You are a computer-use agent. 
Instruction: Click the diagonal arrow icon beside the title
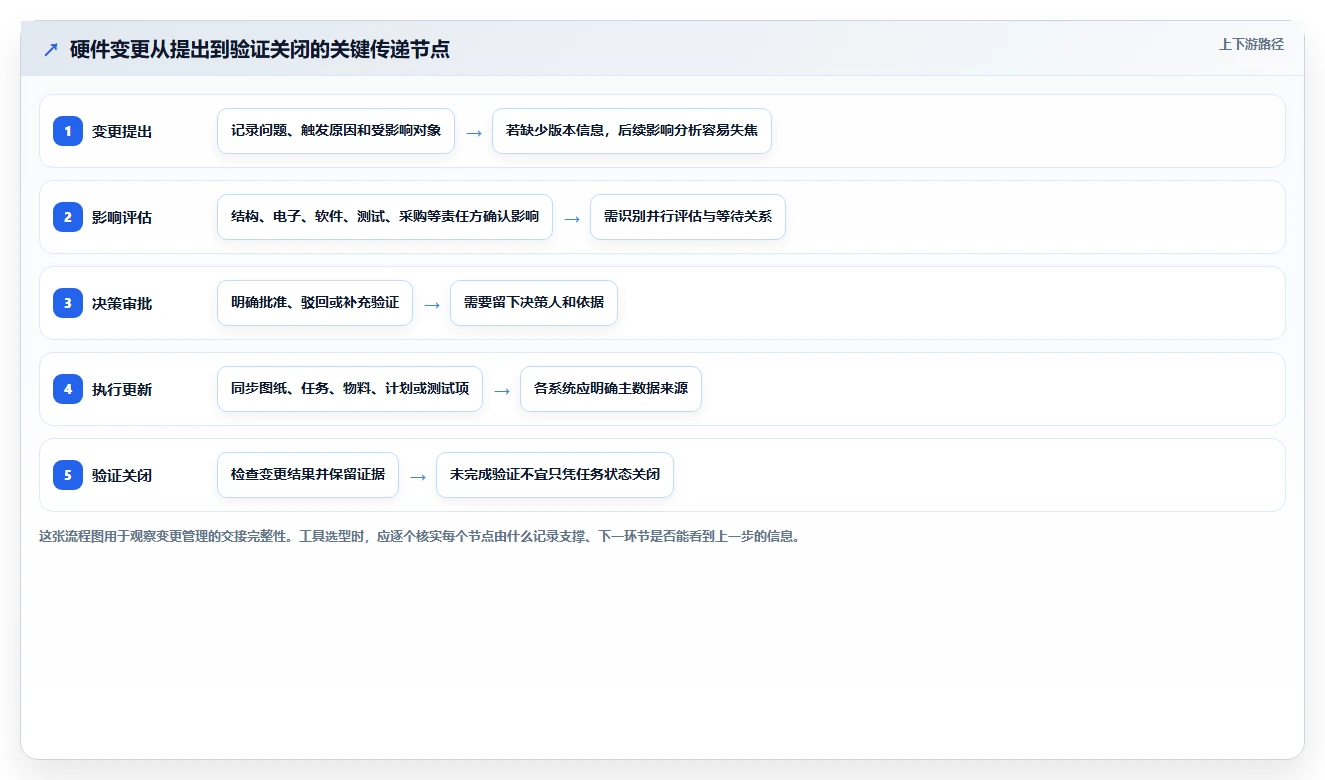click(51, 50)
